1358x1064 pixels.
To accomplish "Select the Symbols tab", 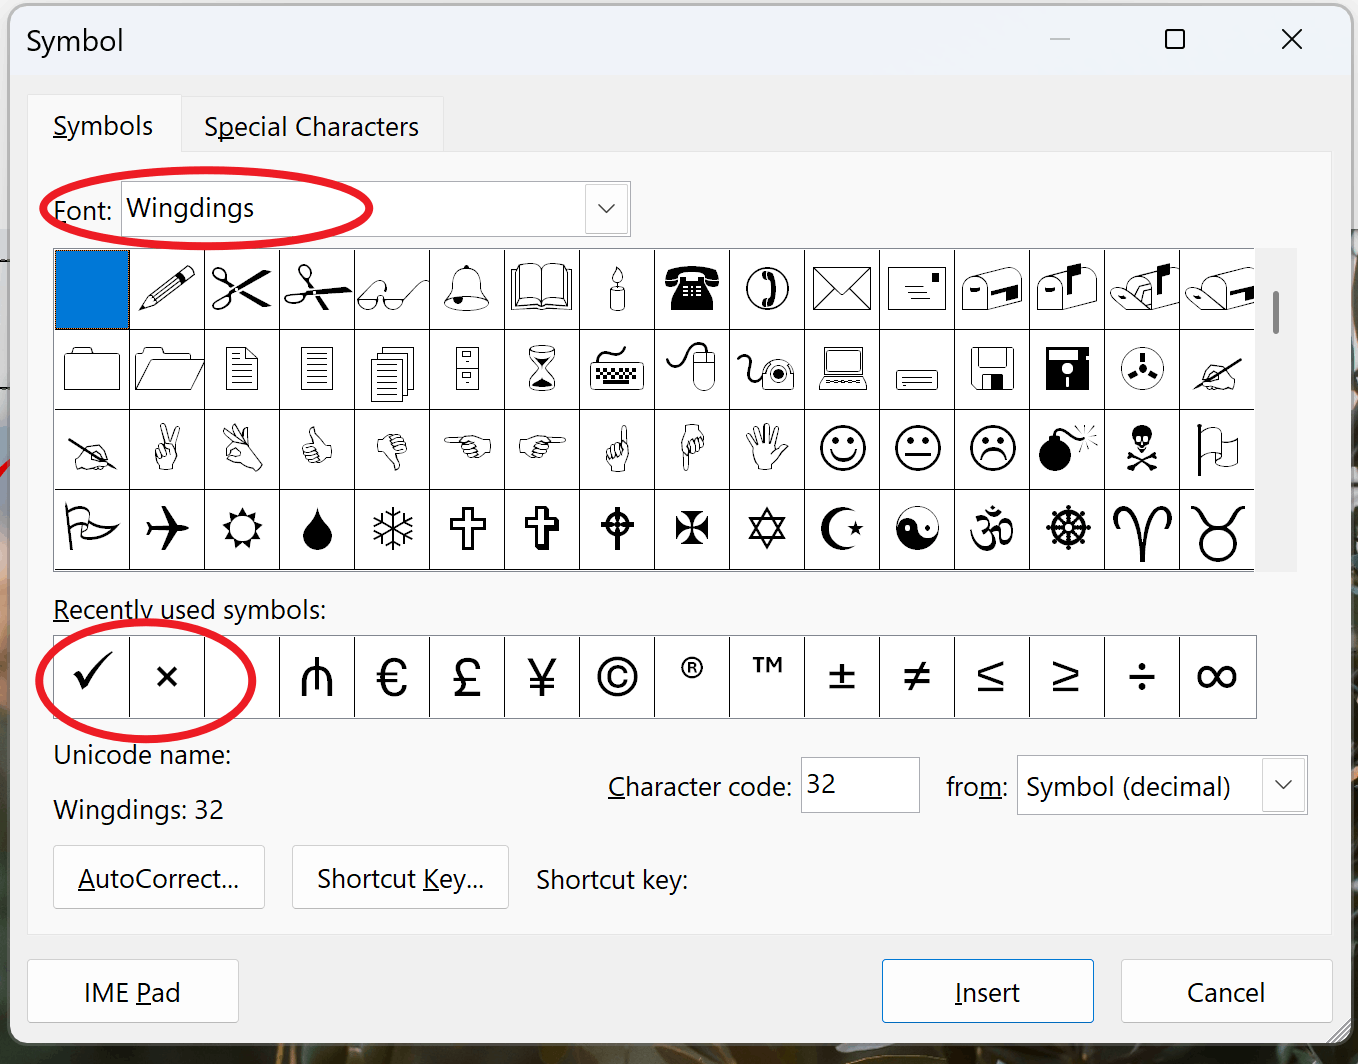I will 103,125.
